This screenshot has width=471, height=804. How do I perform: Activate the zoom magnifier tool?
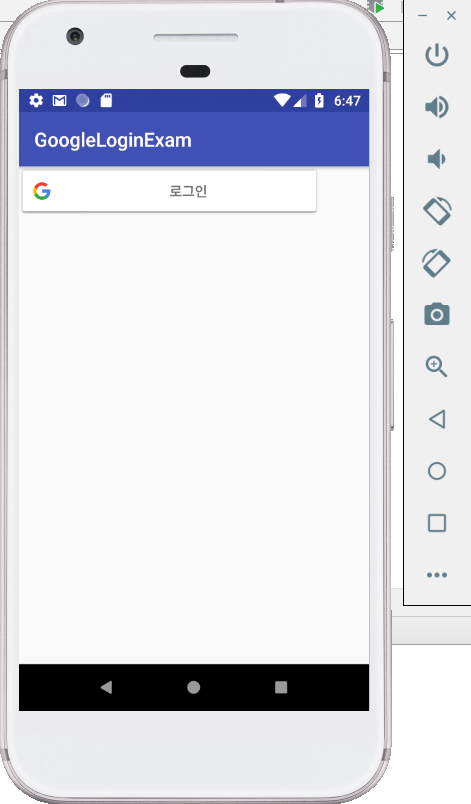coord(437,367)
